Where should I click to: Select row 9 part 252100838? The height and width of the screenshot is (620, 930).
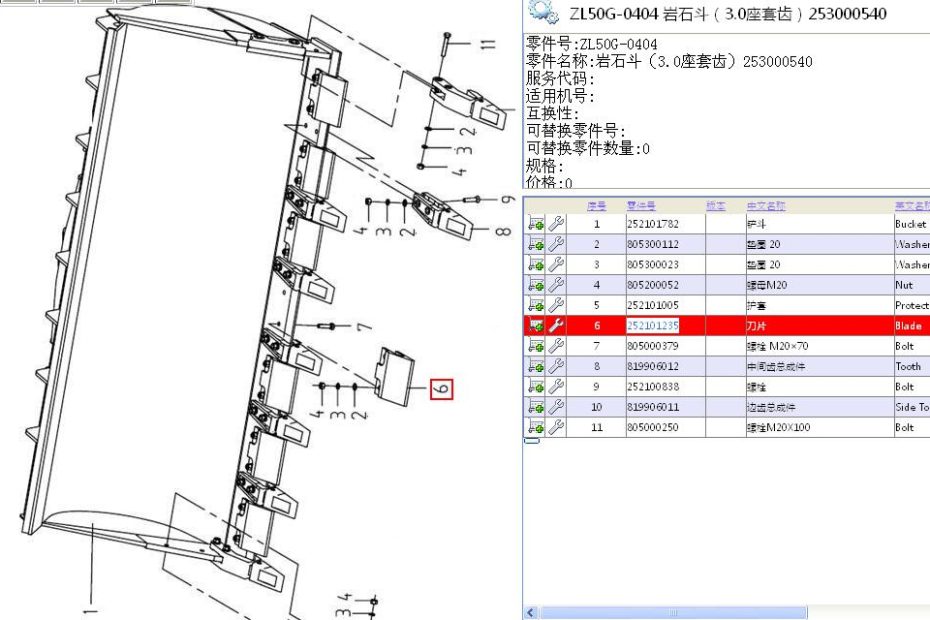[x=653, y=387]
